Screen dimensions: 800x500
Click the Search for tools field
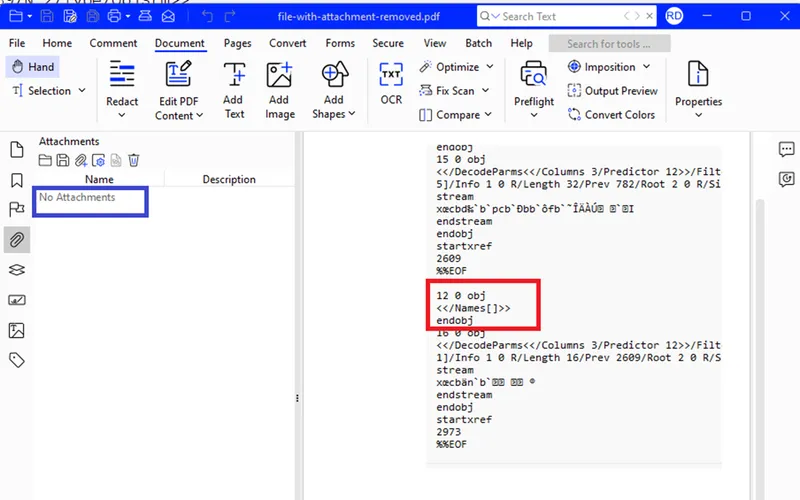point(609,44)
